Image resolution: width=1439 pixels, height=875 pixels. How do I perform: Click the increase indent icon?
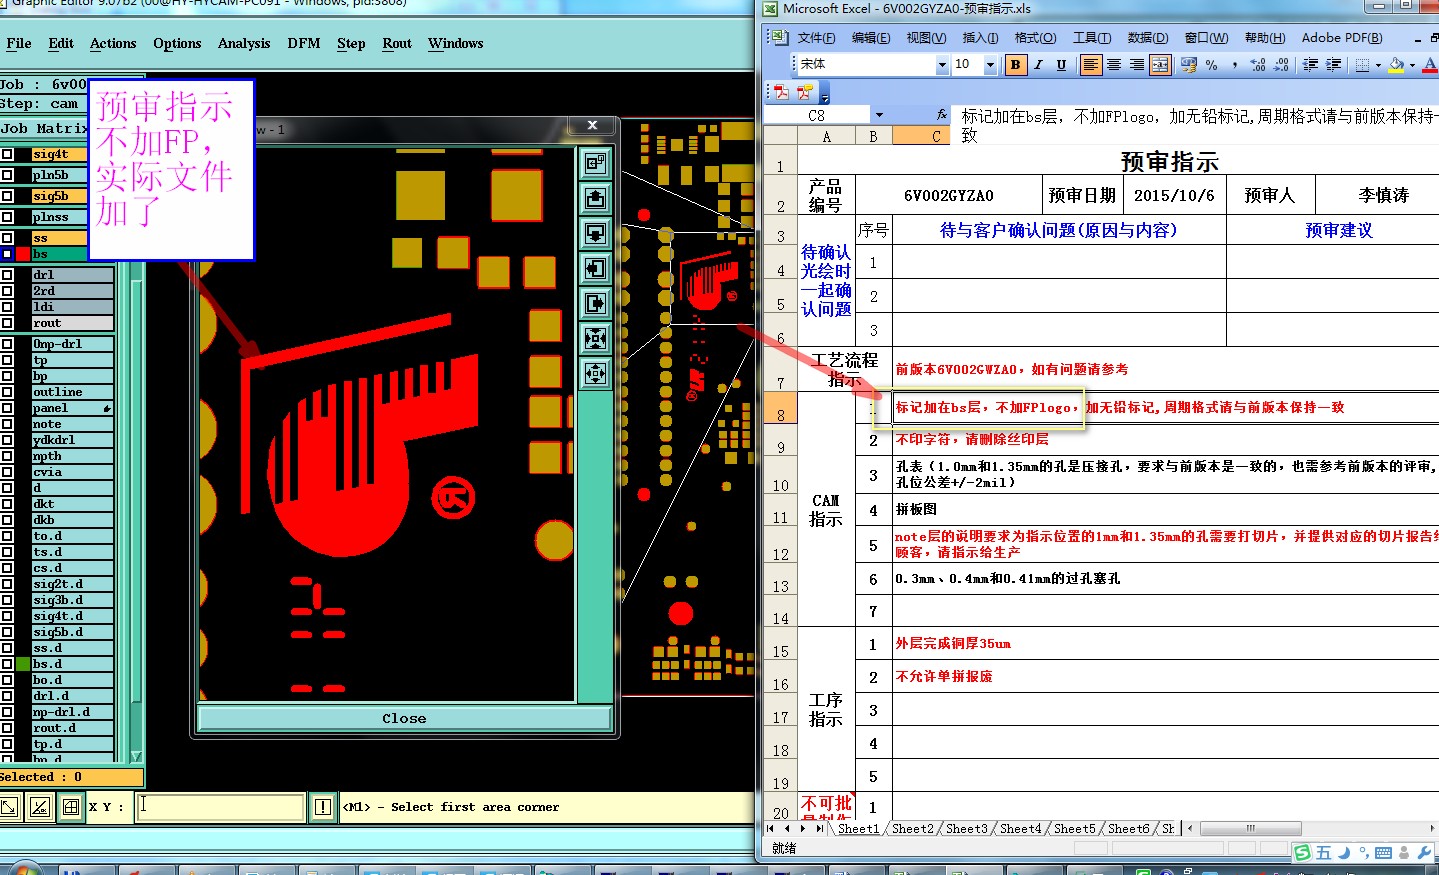tap(1333, 65)
